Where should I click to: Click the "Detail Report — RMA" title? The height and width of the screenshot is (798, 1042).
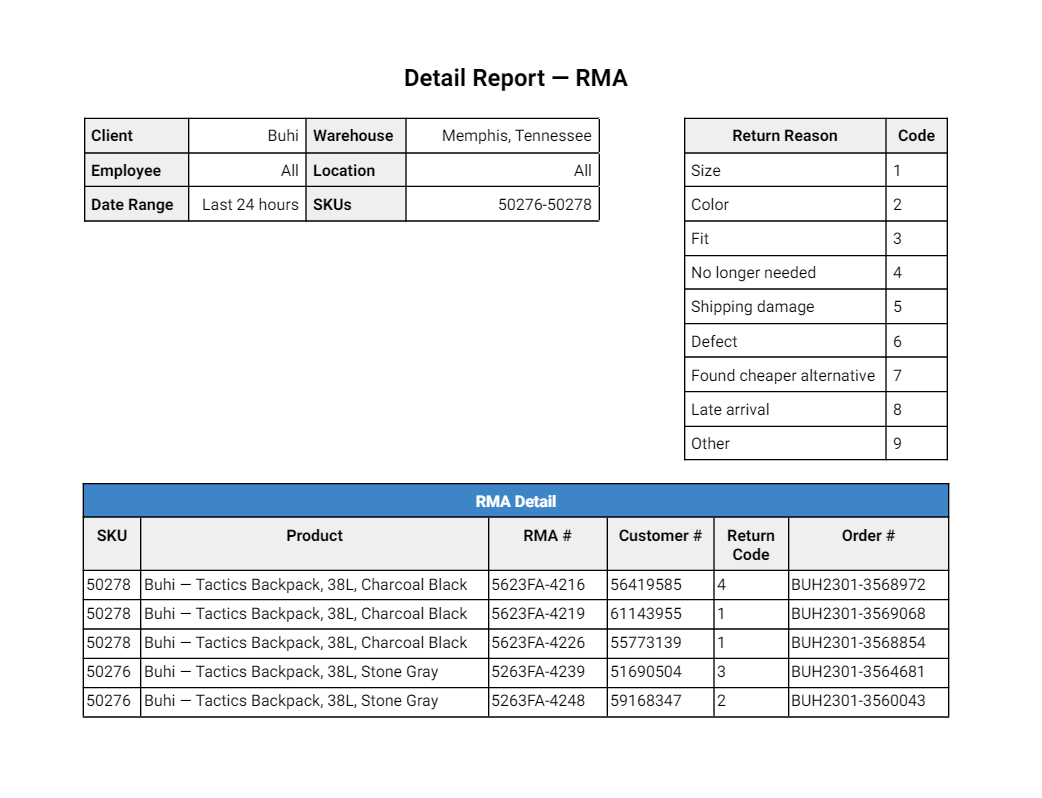tap(516, 78)
